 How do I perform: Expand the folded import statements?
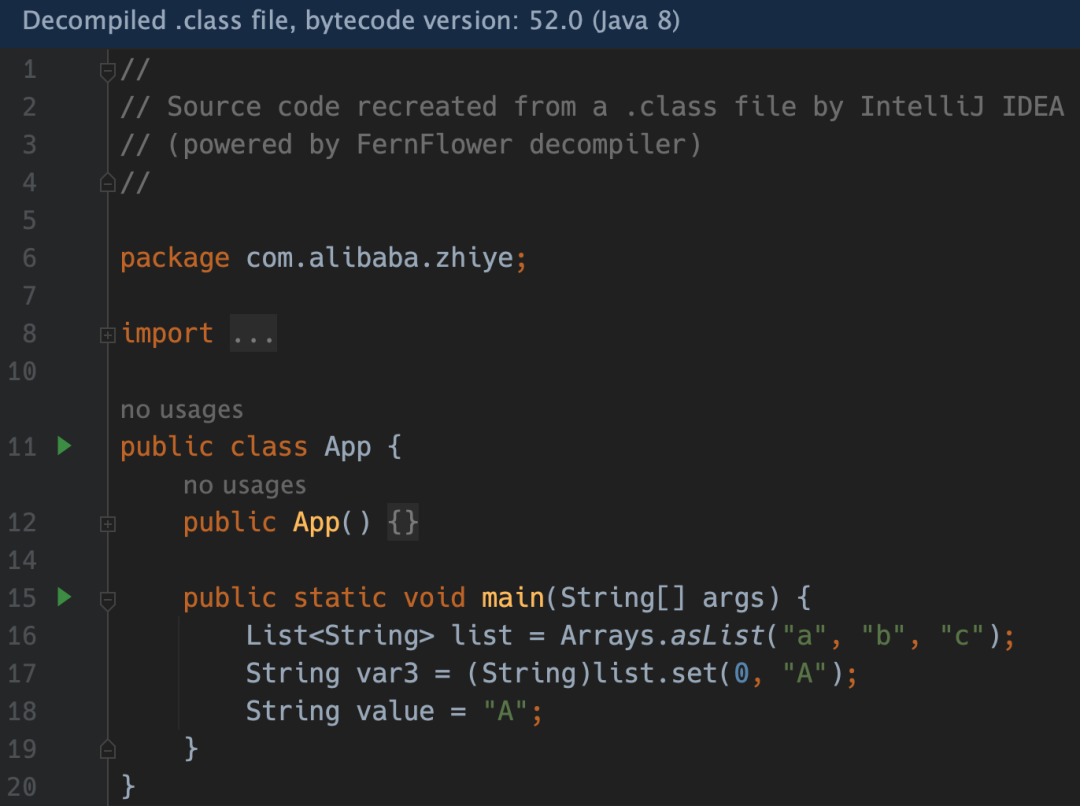click(107, 335)
